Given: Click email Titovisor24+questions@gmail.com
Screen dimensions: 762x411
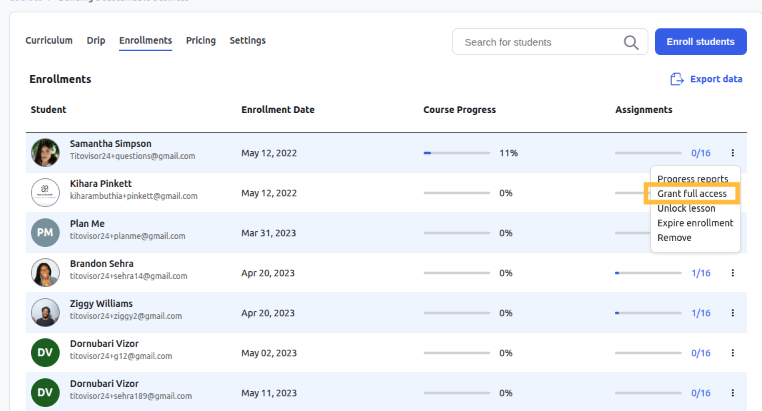Looking at the screenshot, I should (x=132, y=156).
